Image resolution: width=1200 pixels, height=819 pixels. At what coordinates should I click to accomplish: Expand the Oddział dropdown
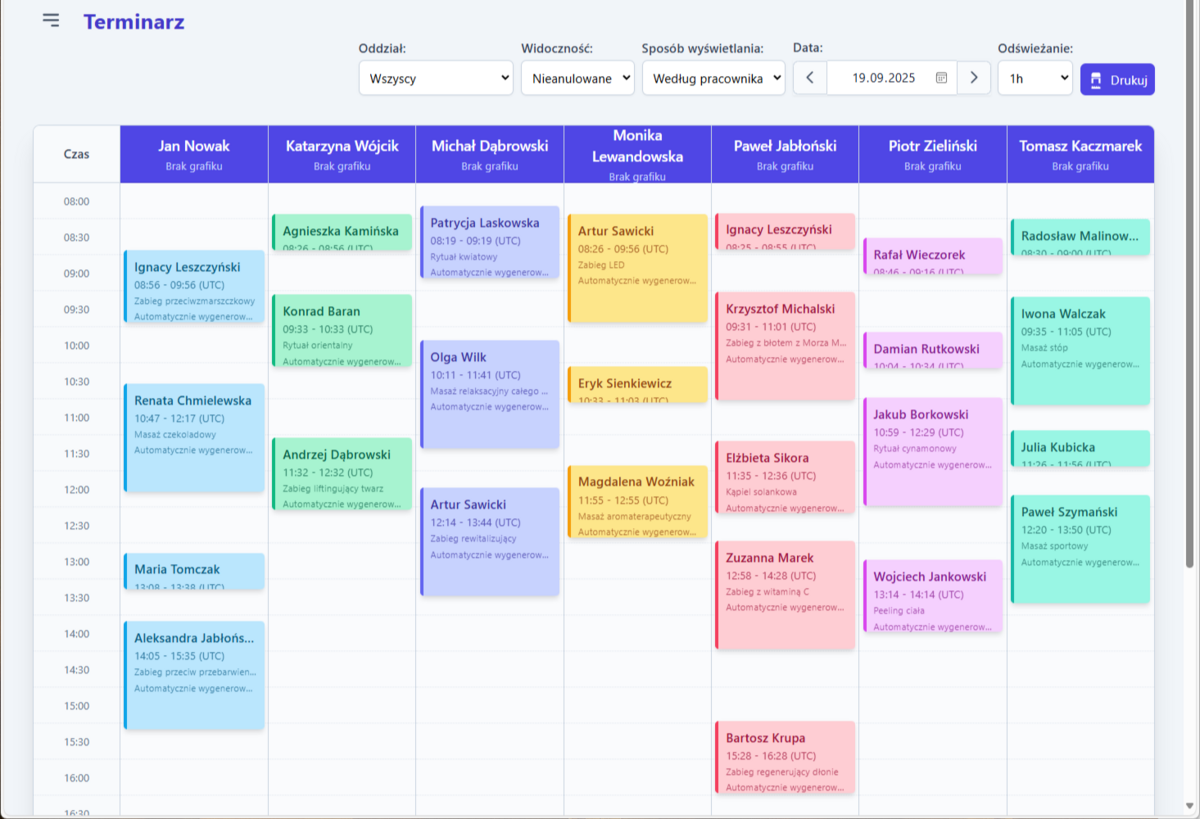436,78
